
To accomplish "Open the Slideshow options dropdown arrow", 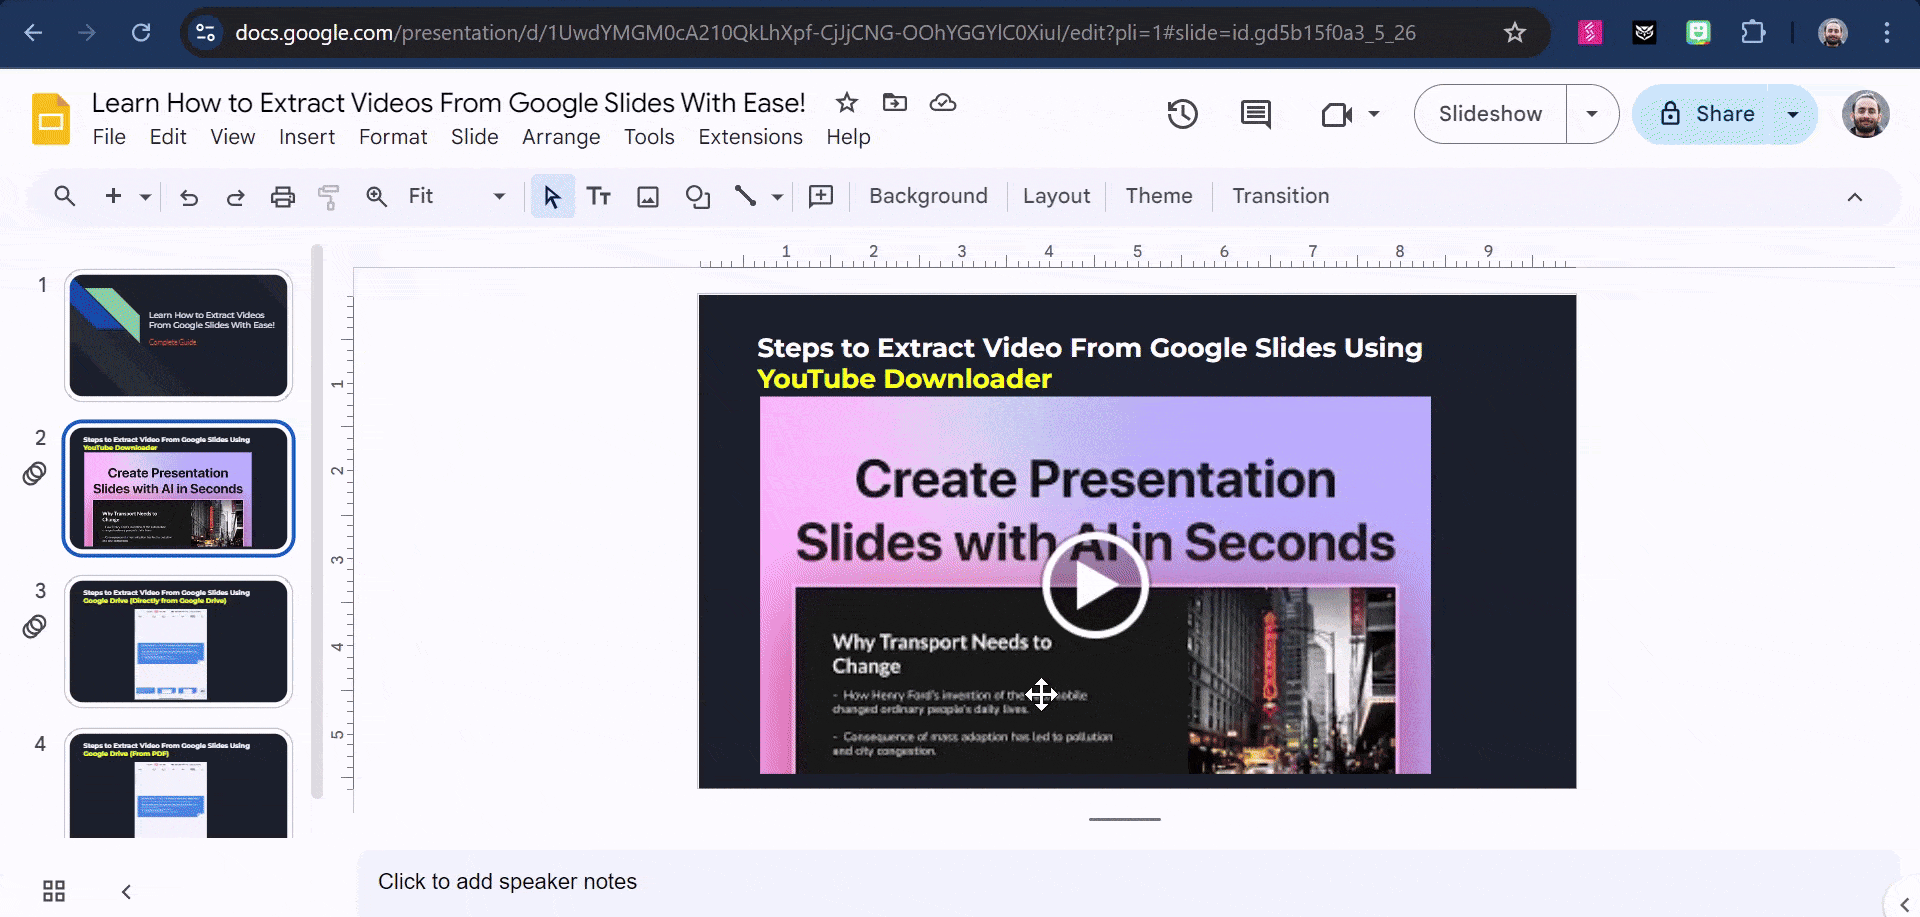I will (x=1591, y=114).
